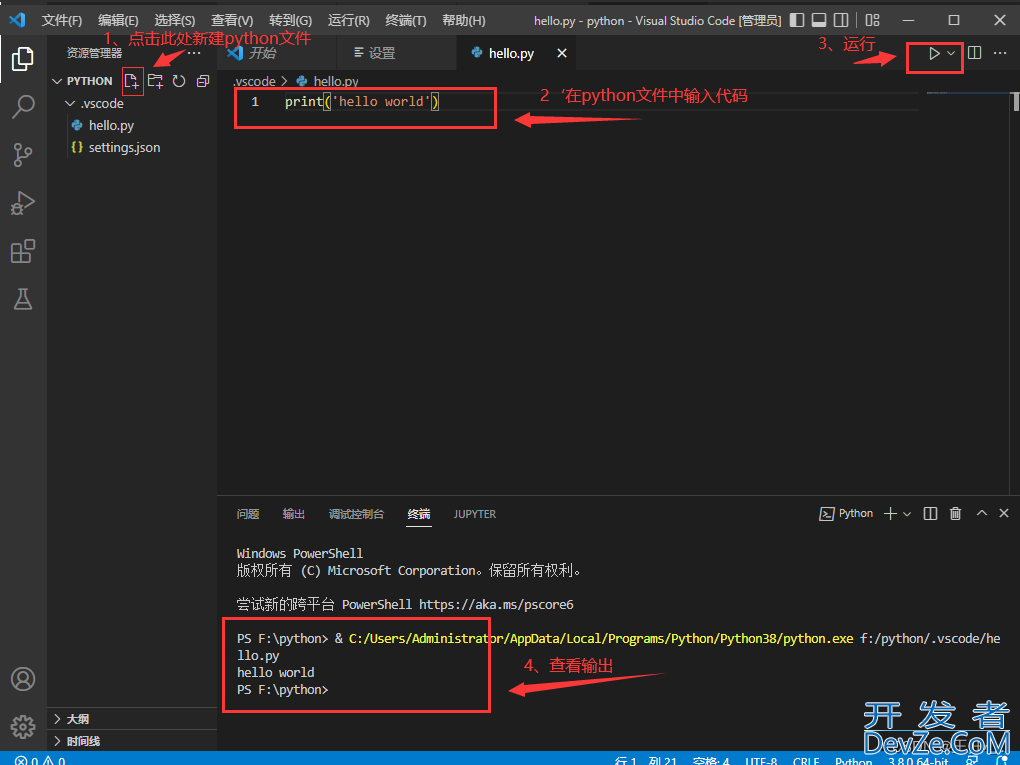The height and width of the screenshot is (765, 1020).
Task: Open the 查看(V) menu
Action: tap(232, 20)
